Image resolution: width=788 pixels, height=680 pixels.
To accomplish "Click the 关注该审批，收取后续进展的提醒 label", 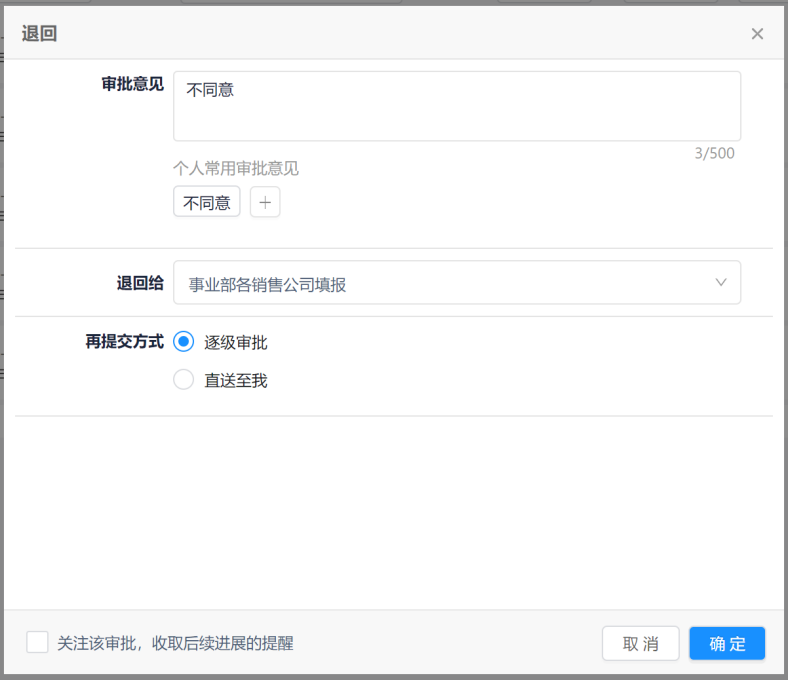I will click(175, 643).
